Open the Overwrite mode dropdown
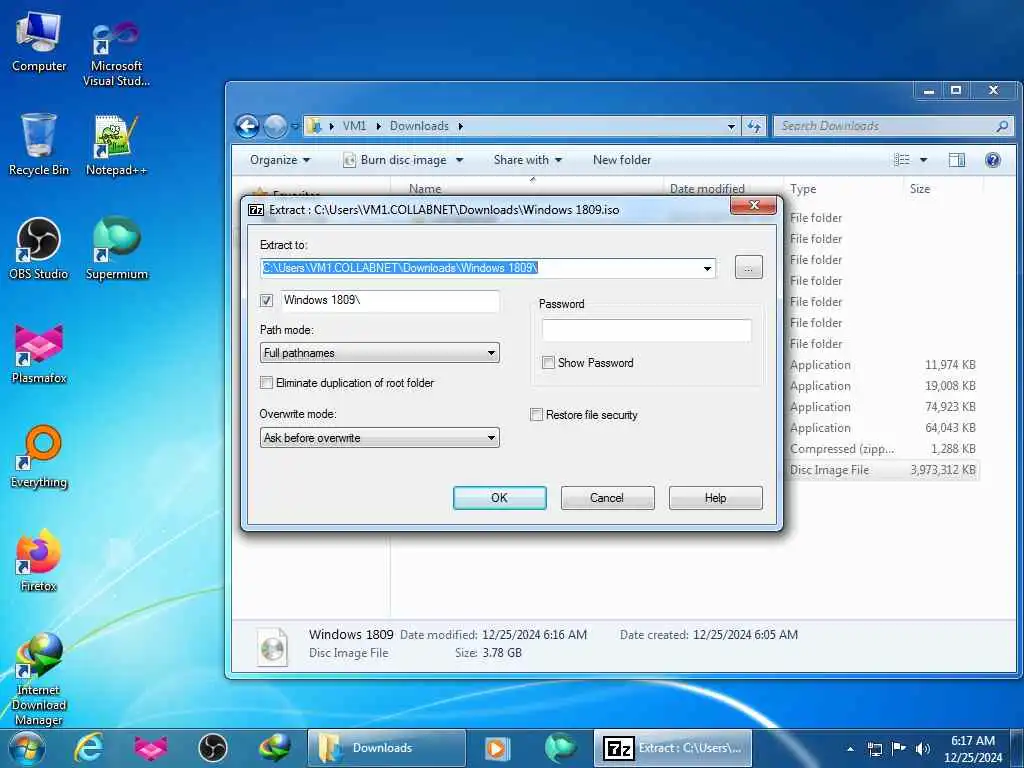The height and width of the screenshot is (768, 1024). [x=379, y=438]
